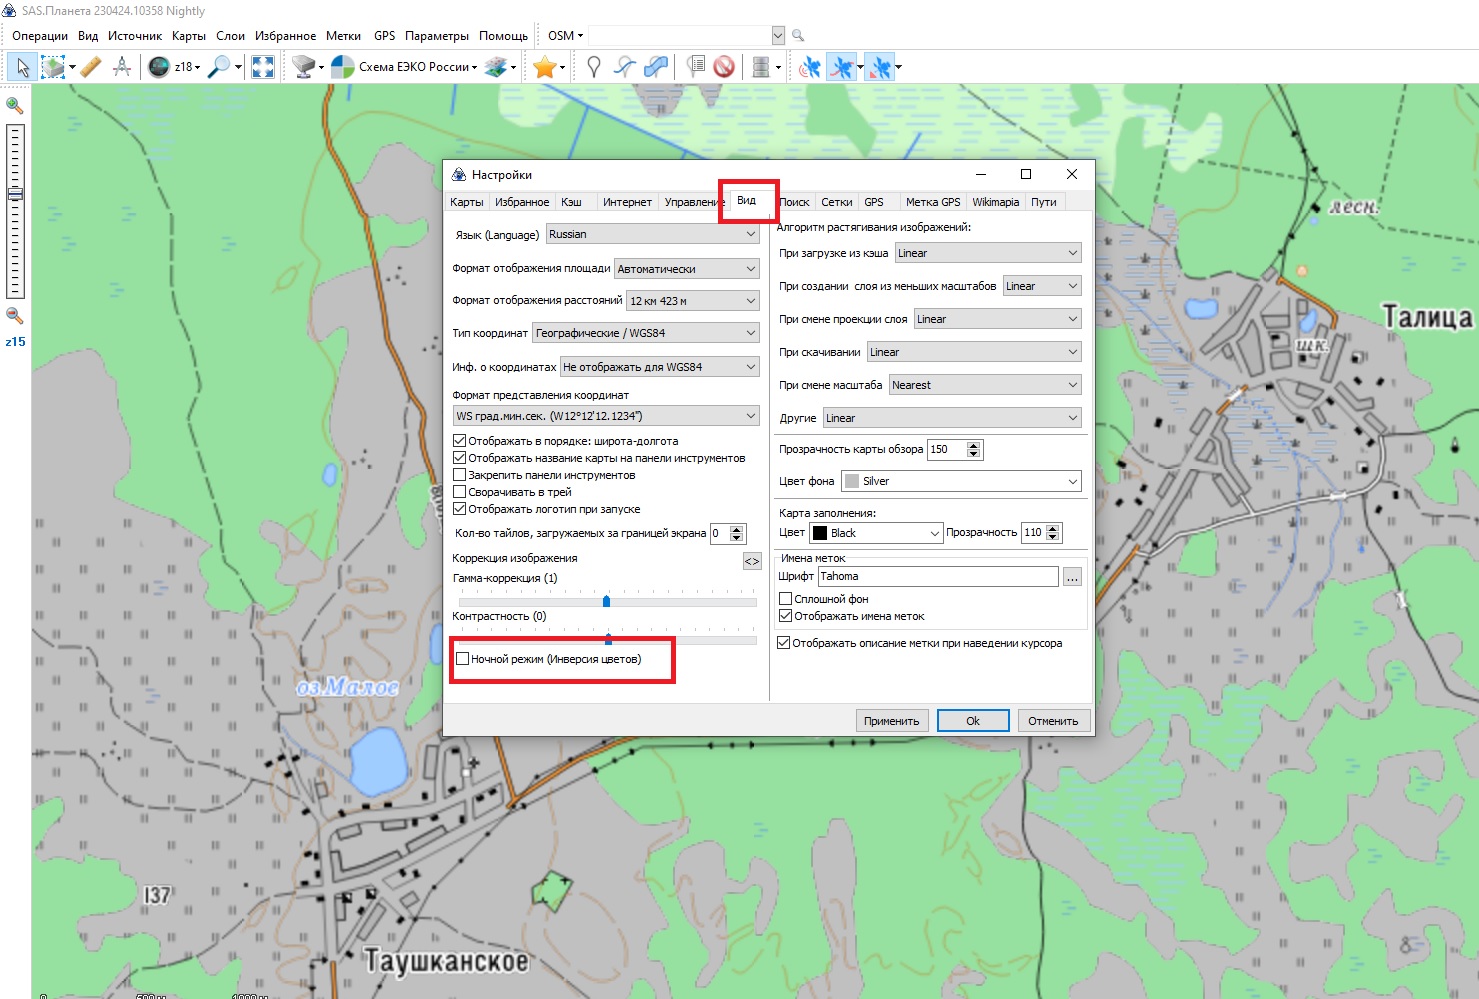Click the Применить button
This screenshot has height=999, width=1479.
point(891,721)
